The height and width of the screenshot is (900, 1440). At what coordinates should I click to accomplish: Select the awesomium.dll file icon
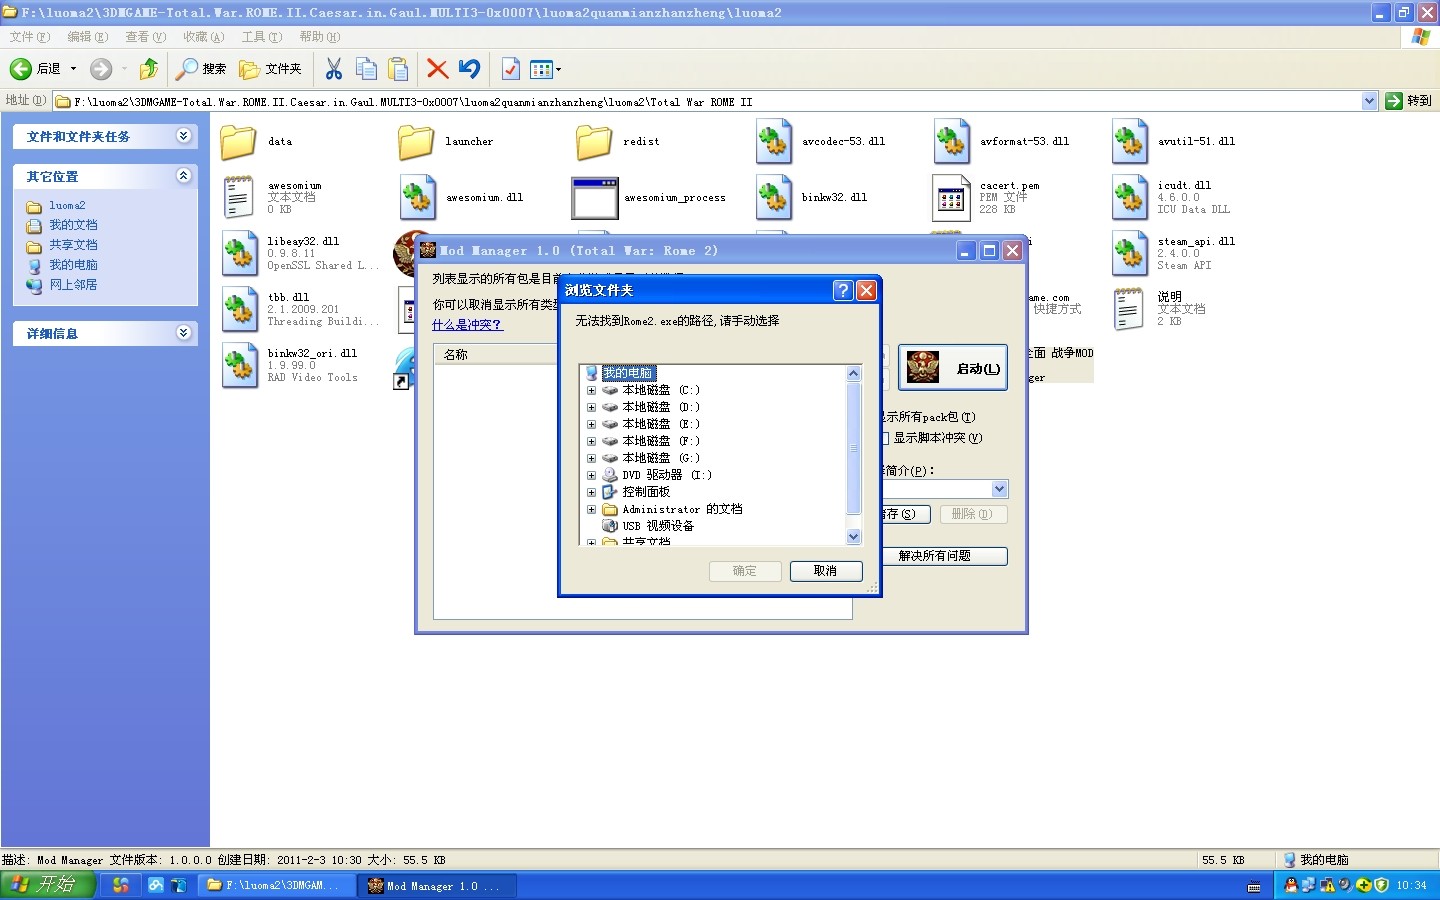(x=417, y=197)
